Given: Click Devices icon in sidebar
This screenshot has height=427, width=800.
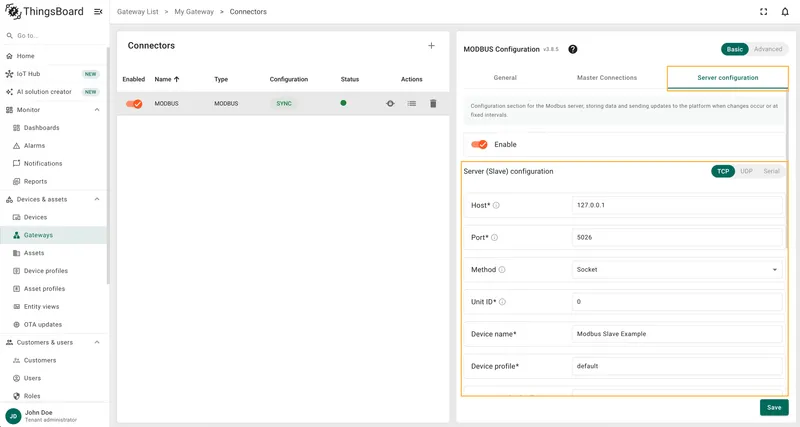Looking at the screenshot, I should [x=16, y=217].
